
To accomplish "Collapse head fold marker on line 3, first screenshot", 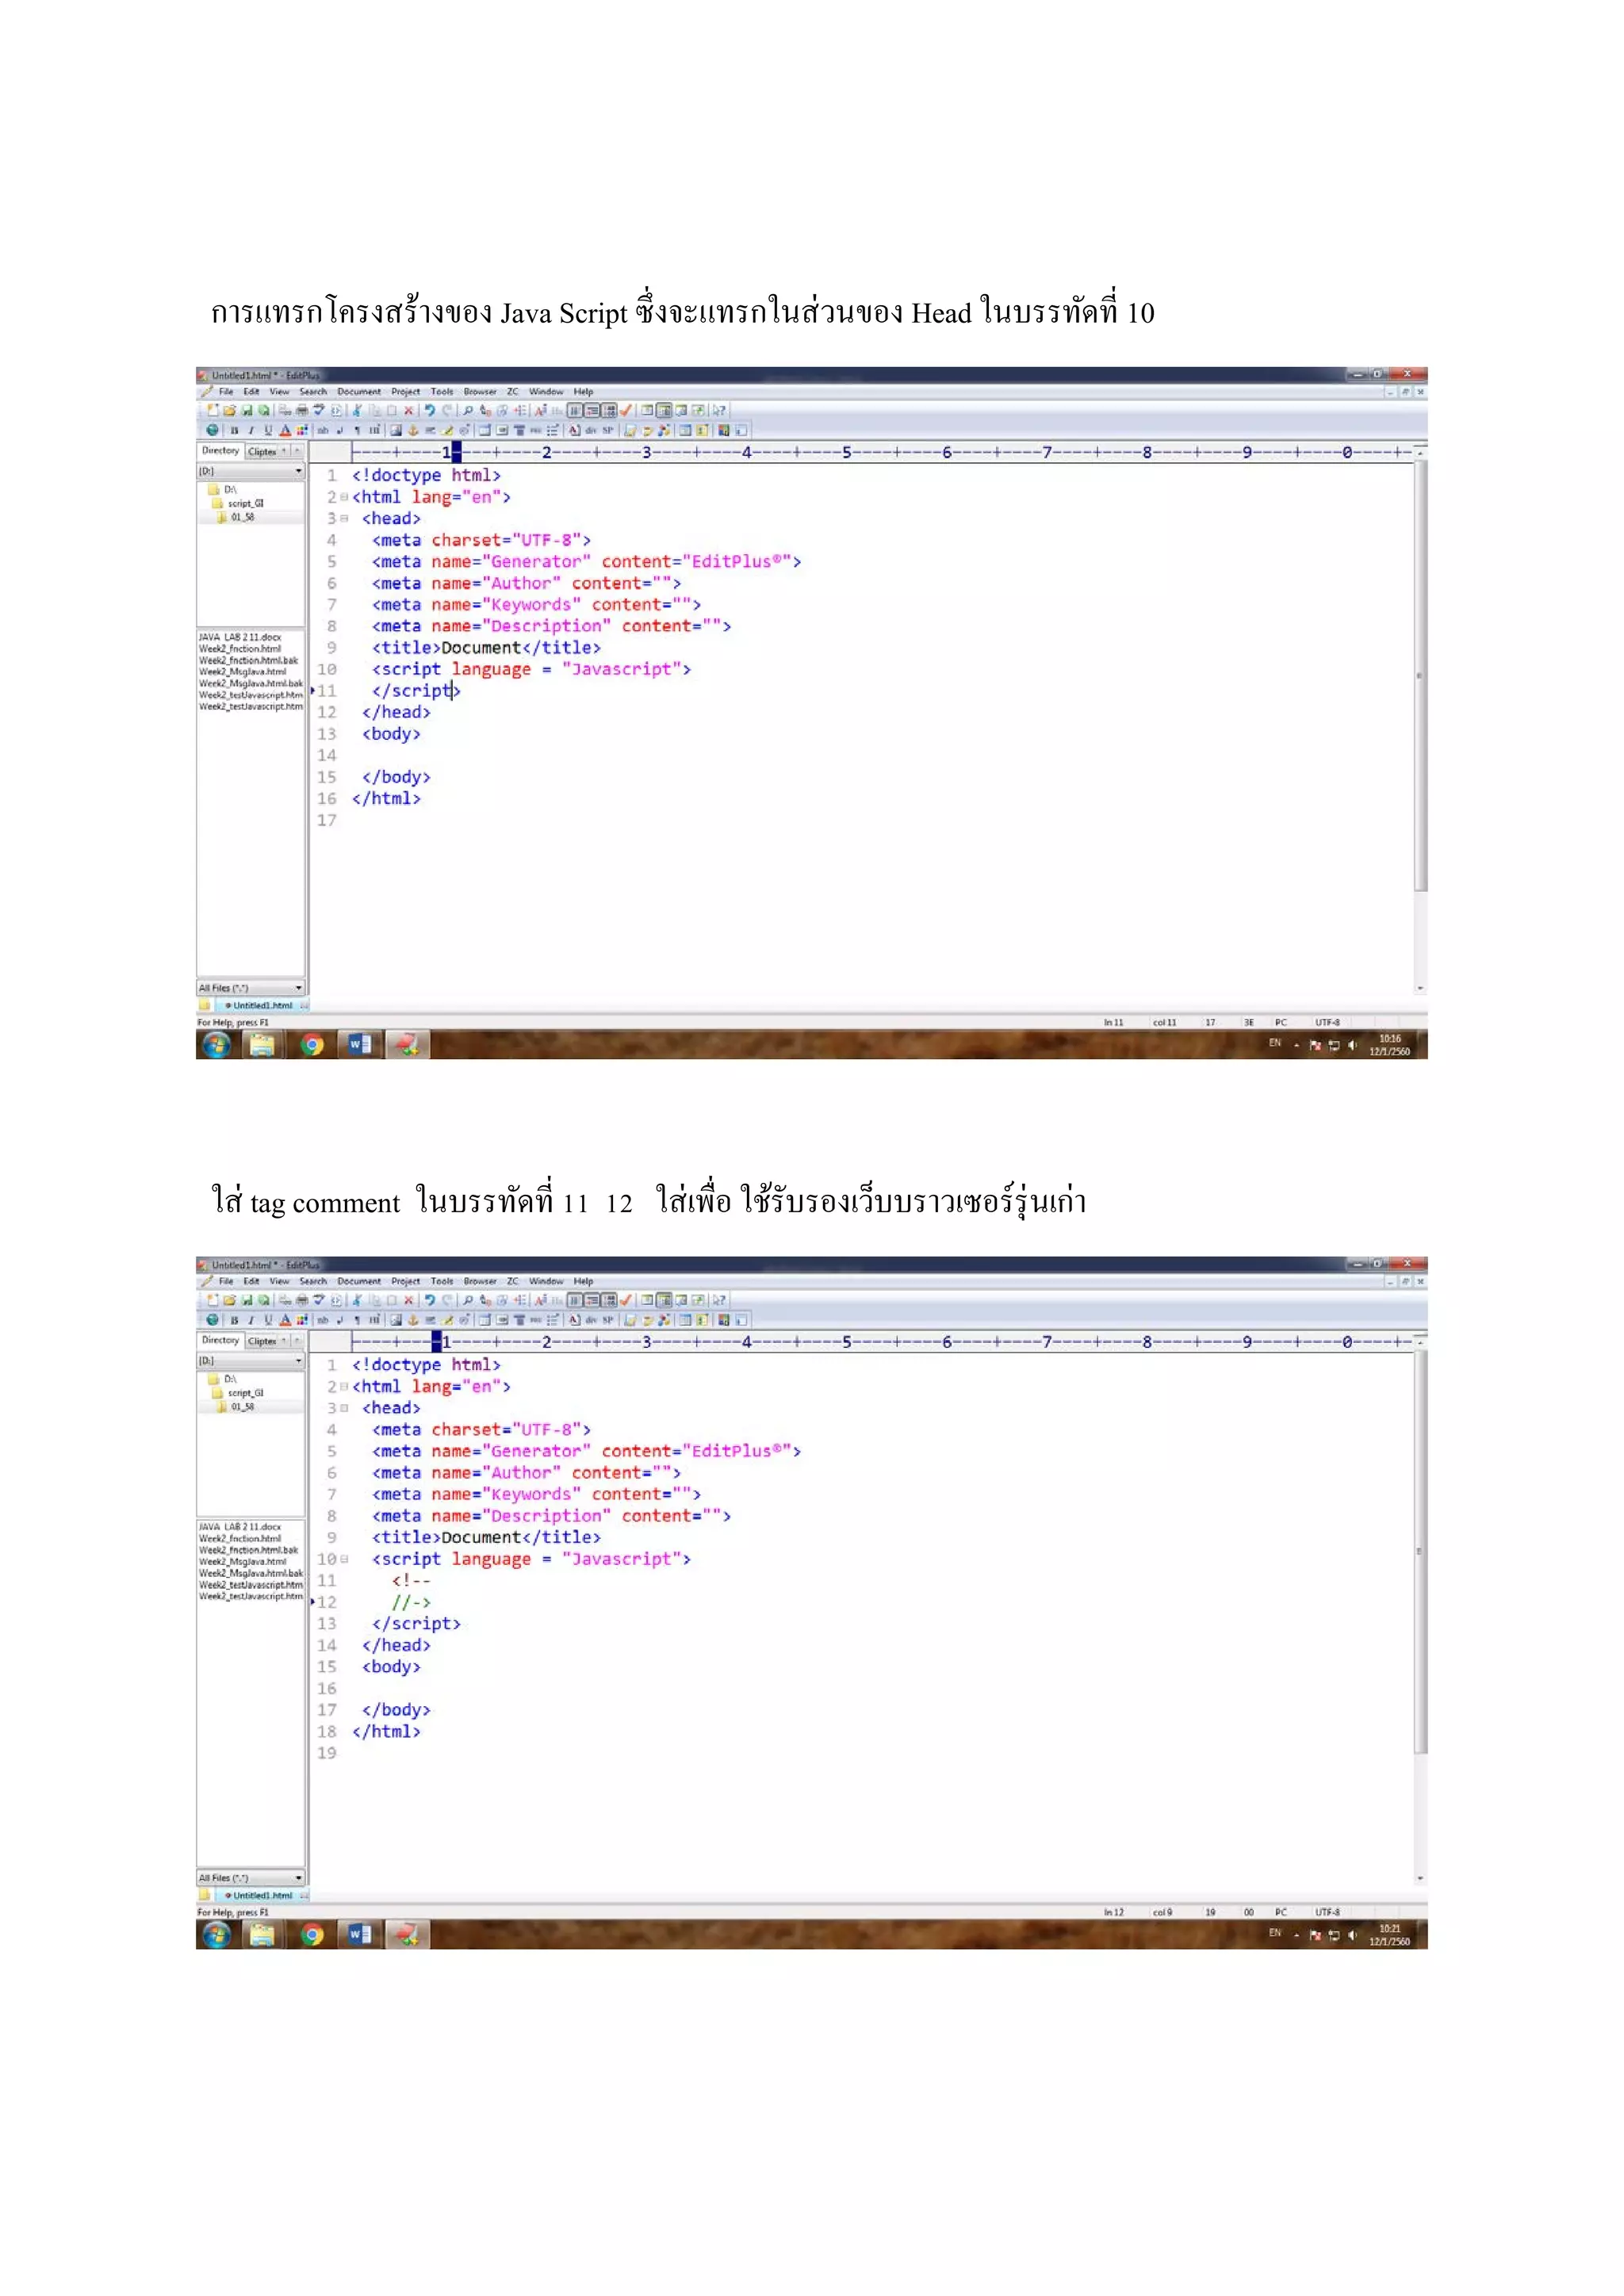I will [344, 518].
